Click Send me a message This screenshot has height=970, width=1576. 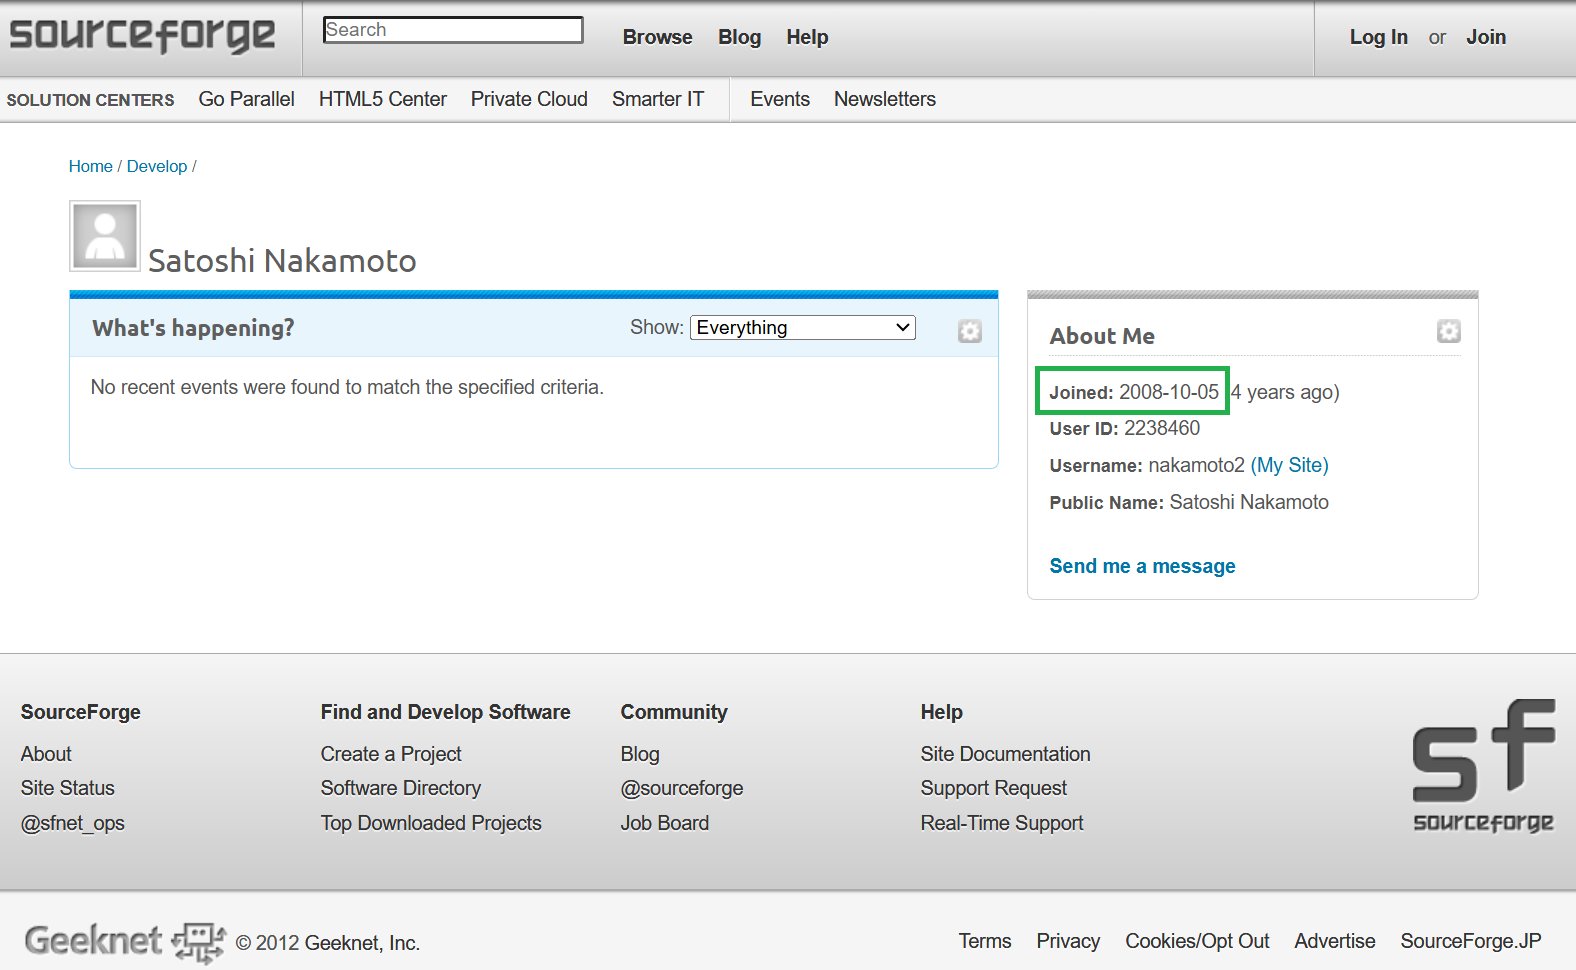coord(1142,566)
